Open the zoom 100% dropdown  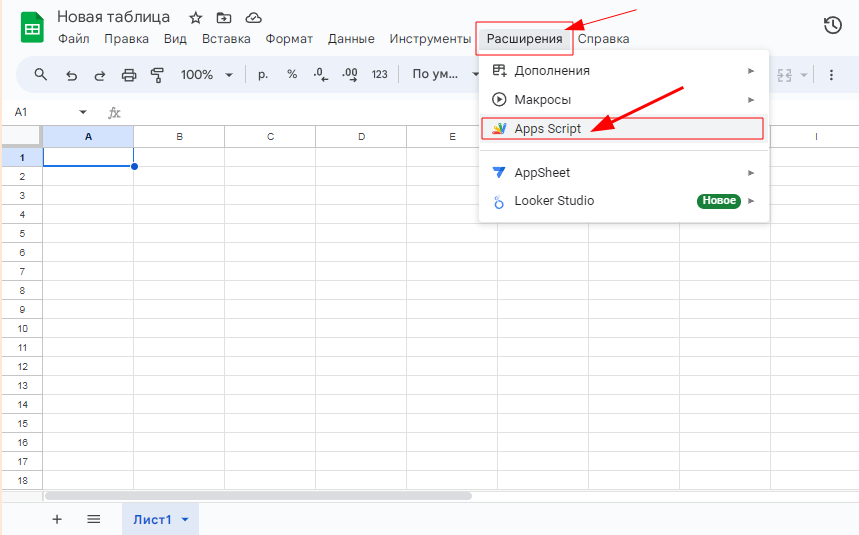[207, 74]
